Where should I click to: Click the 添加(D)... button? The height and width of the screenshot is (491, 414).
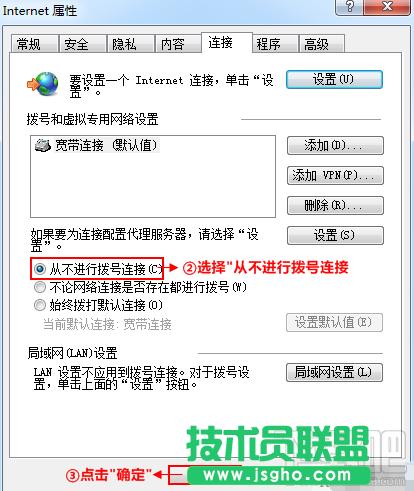pyautogui.click(x=335, y=145)
